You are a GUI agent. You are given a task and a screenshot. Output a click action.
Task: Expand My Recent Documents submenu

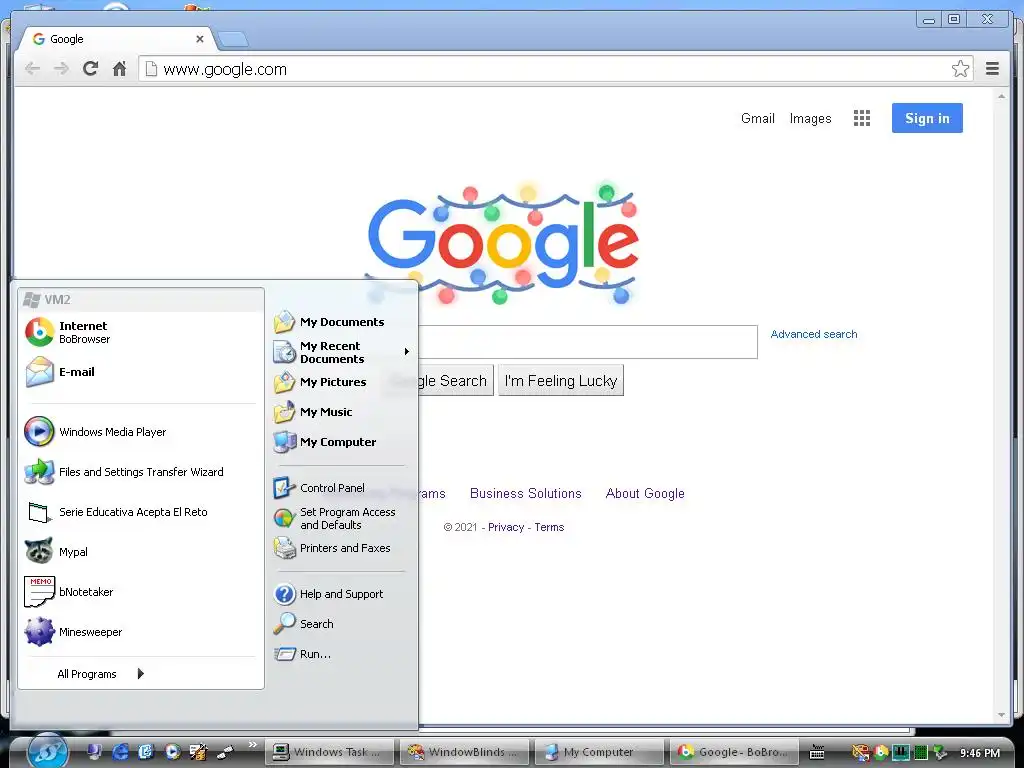coord(343,352)
